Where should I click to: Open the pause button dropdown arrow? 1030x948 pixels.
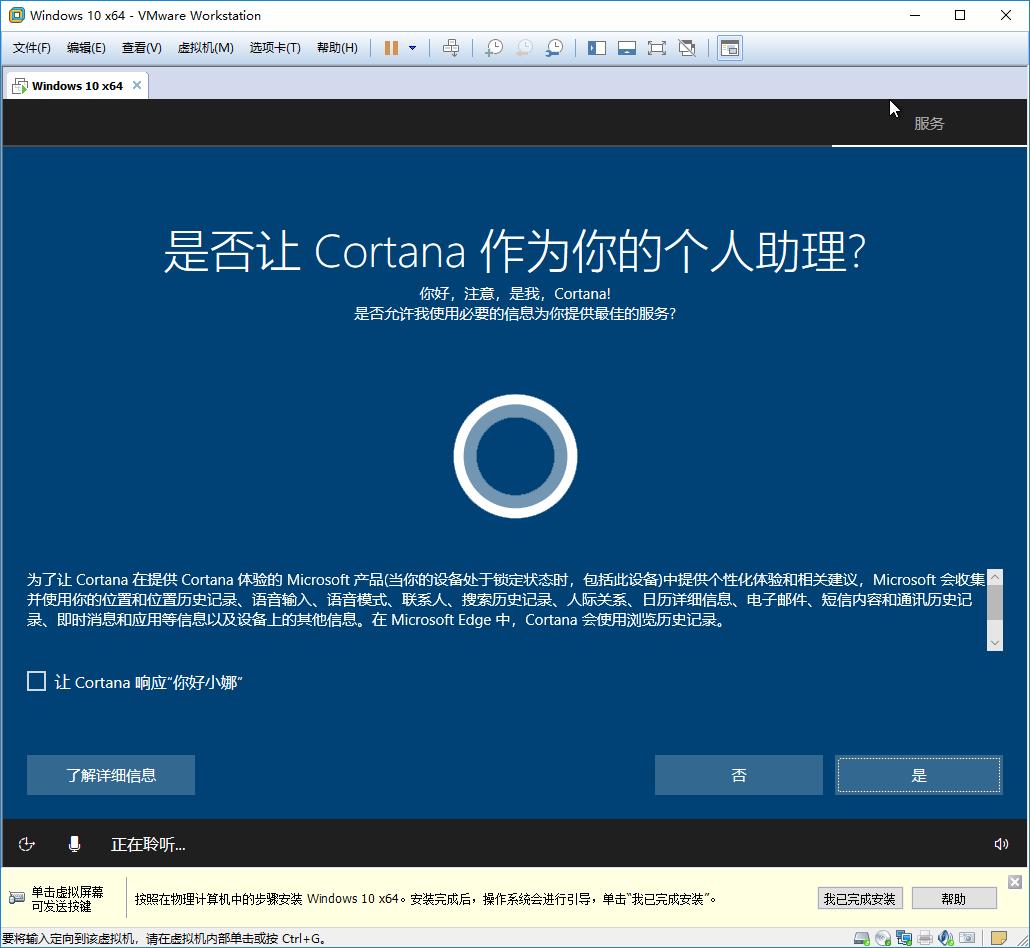pos(412,47)
